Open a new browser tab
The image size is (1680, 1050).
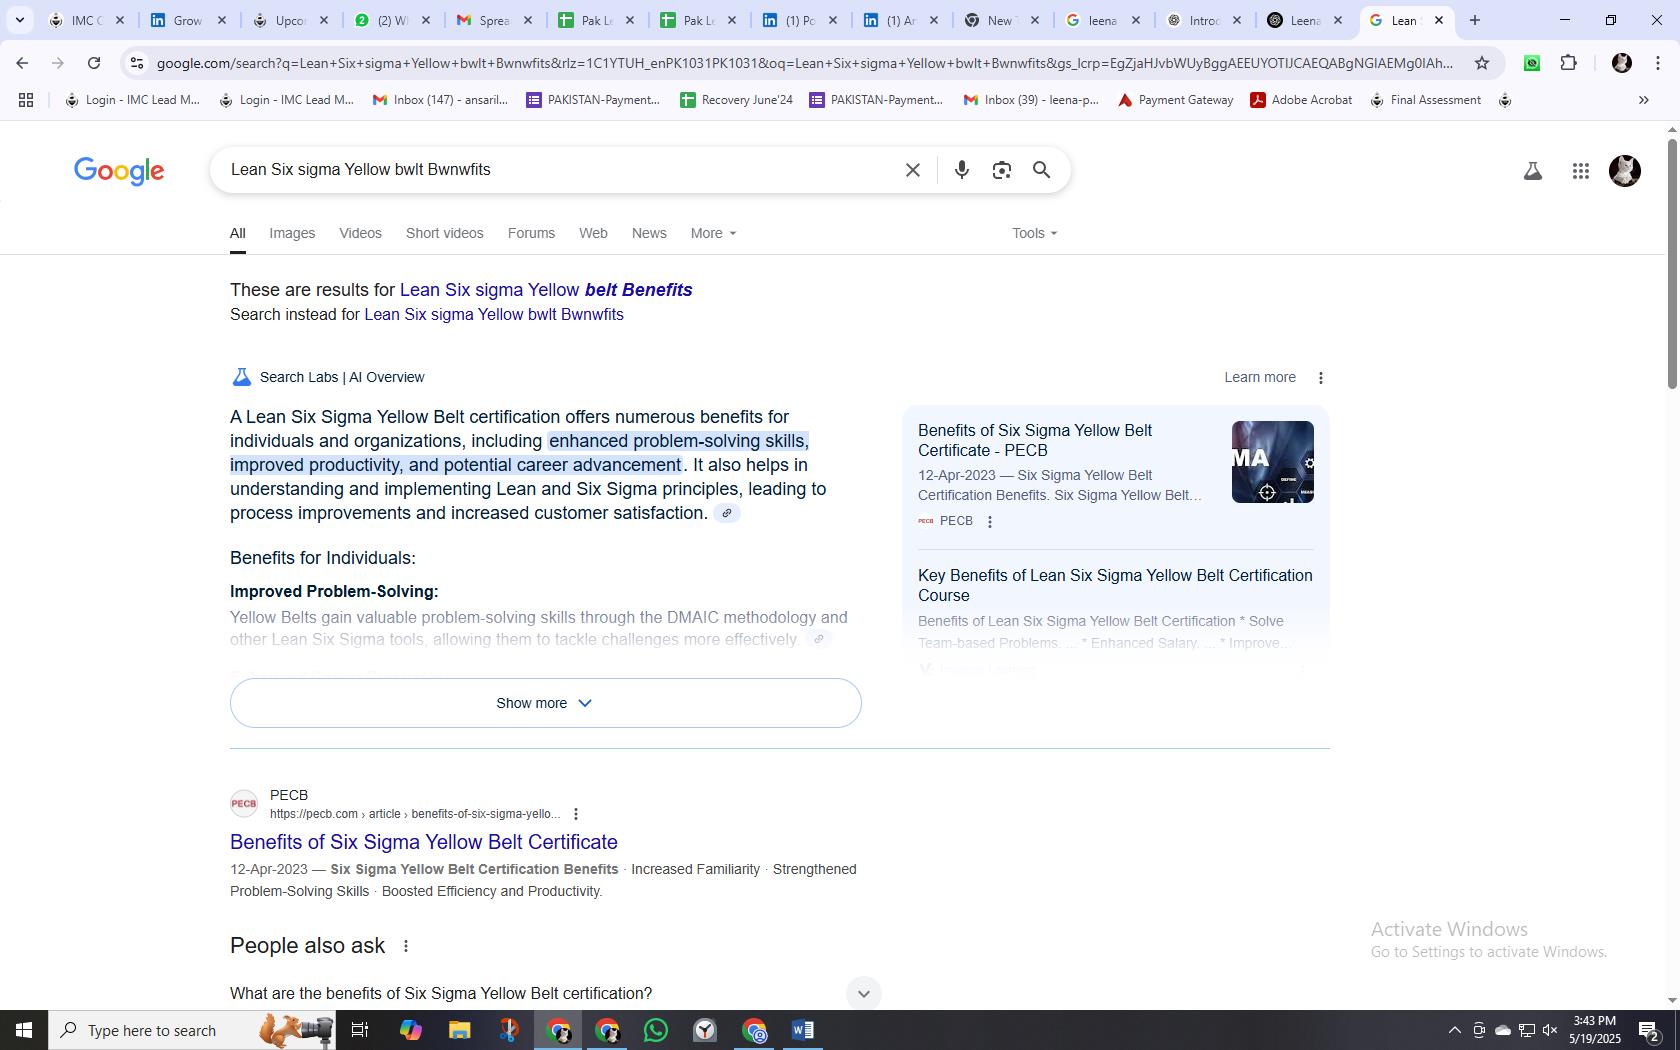[x=1474, y=20]
